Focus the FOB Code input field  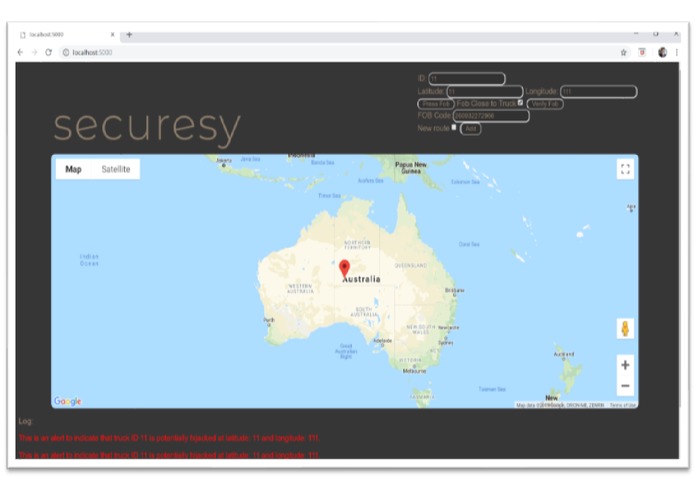click(491, 116)
